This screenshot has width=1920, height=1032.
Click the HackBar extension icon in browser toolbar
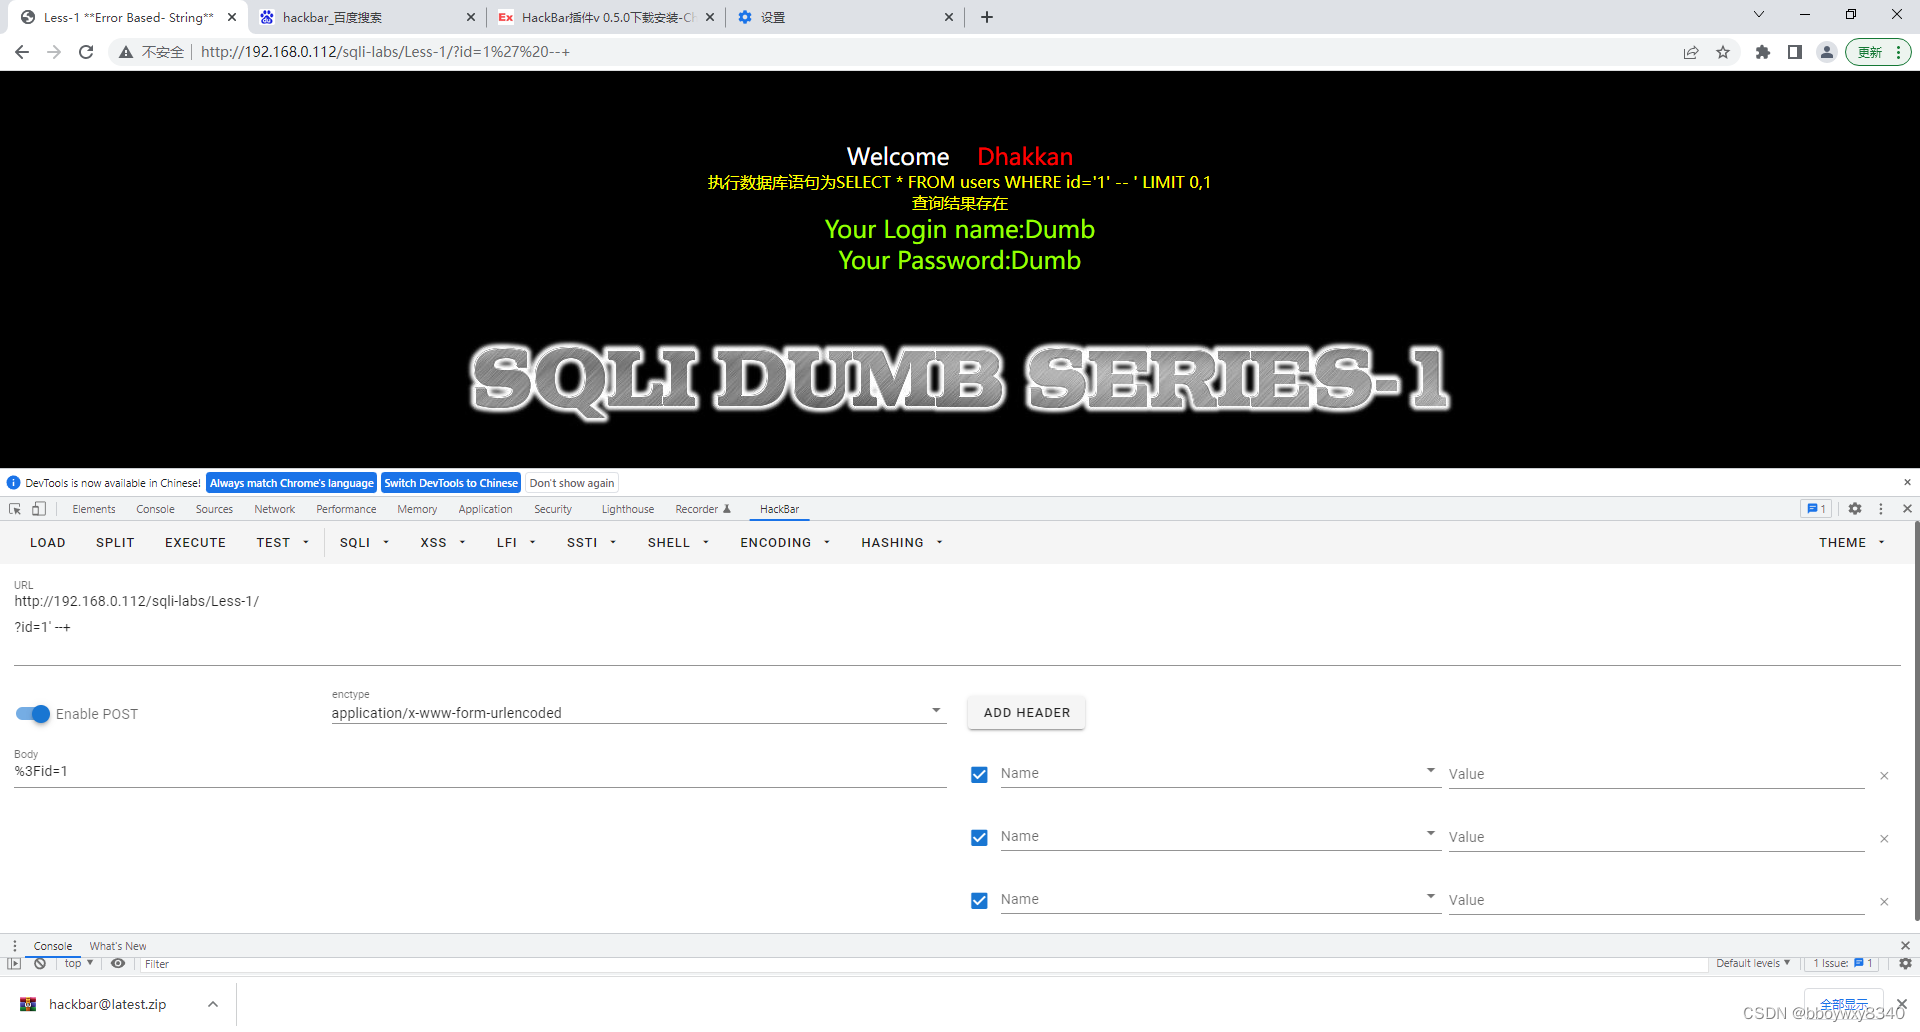click(1763, 52)
